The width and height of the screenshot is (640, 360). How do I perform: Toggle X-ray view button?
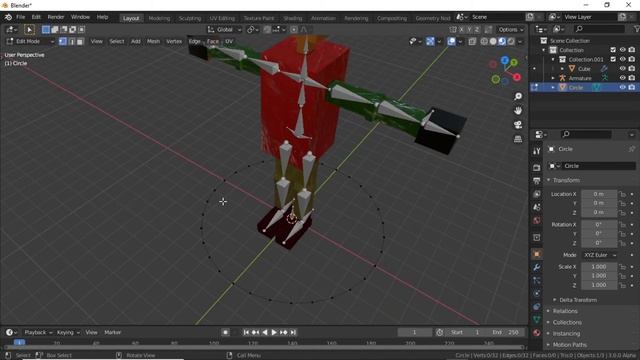pos(472,41)
